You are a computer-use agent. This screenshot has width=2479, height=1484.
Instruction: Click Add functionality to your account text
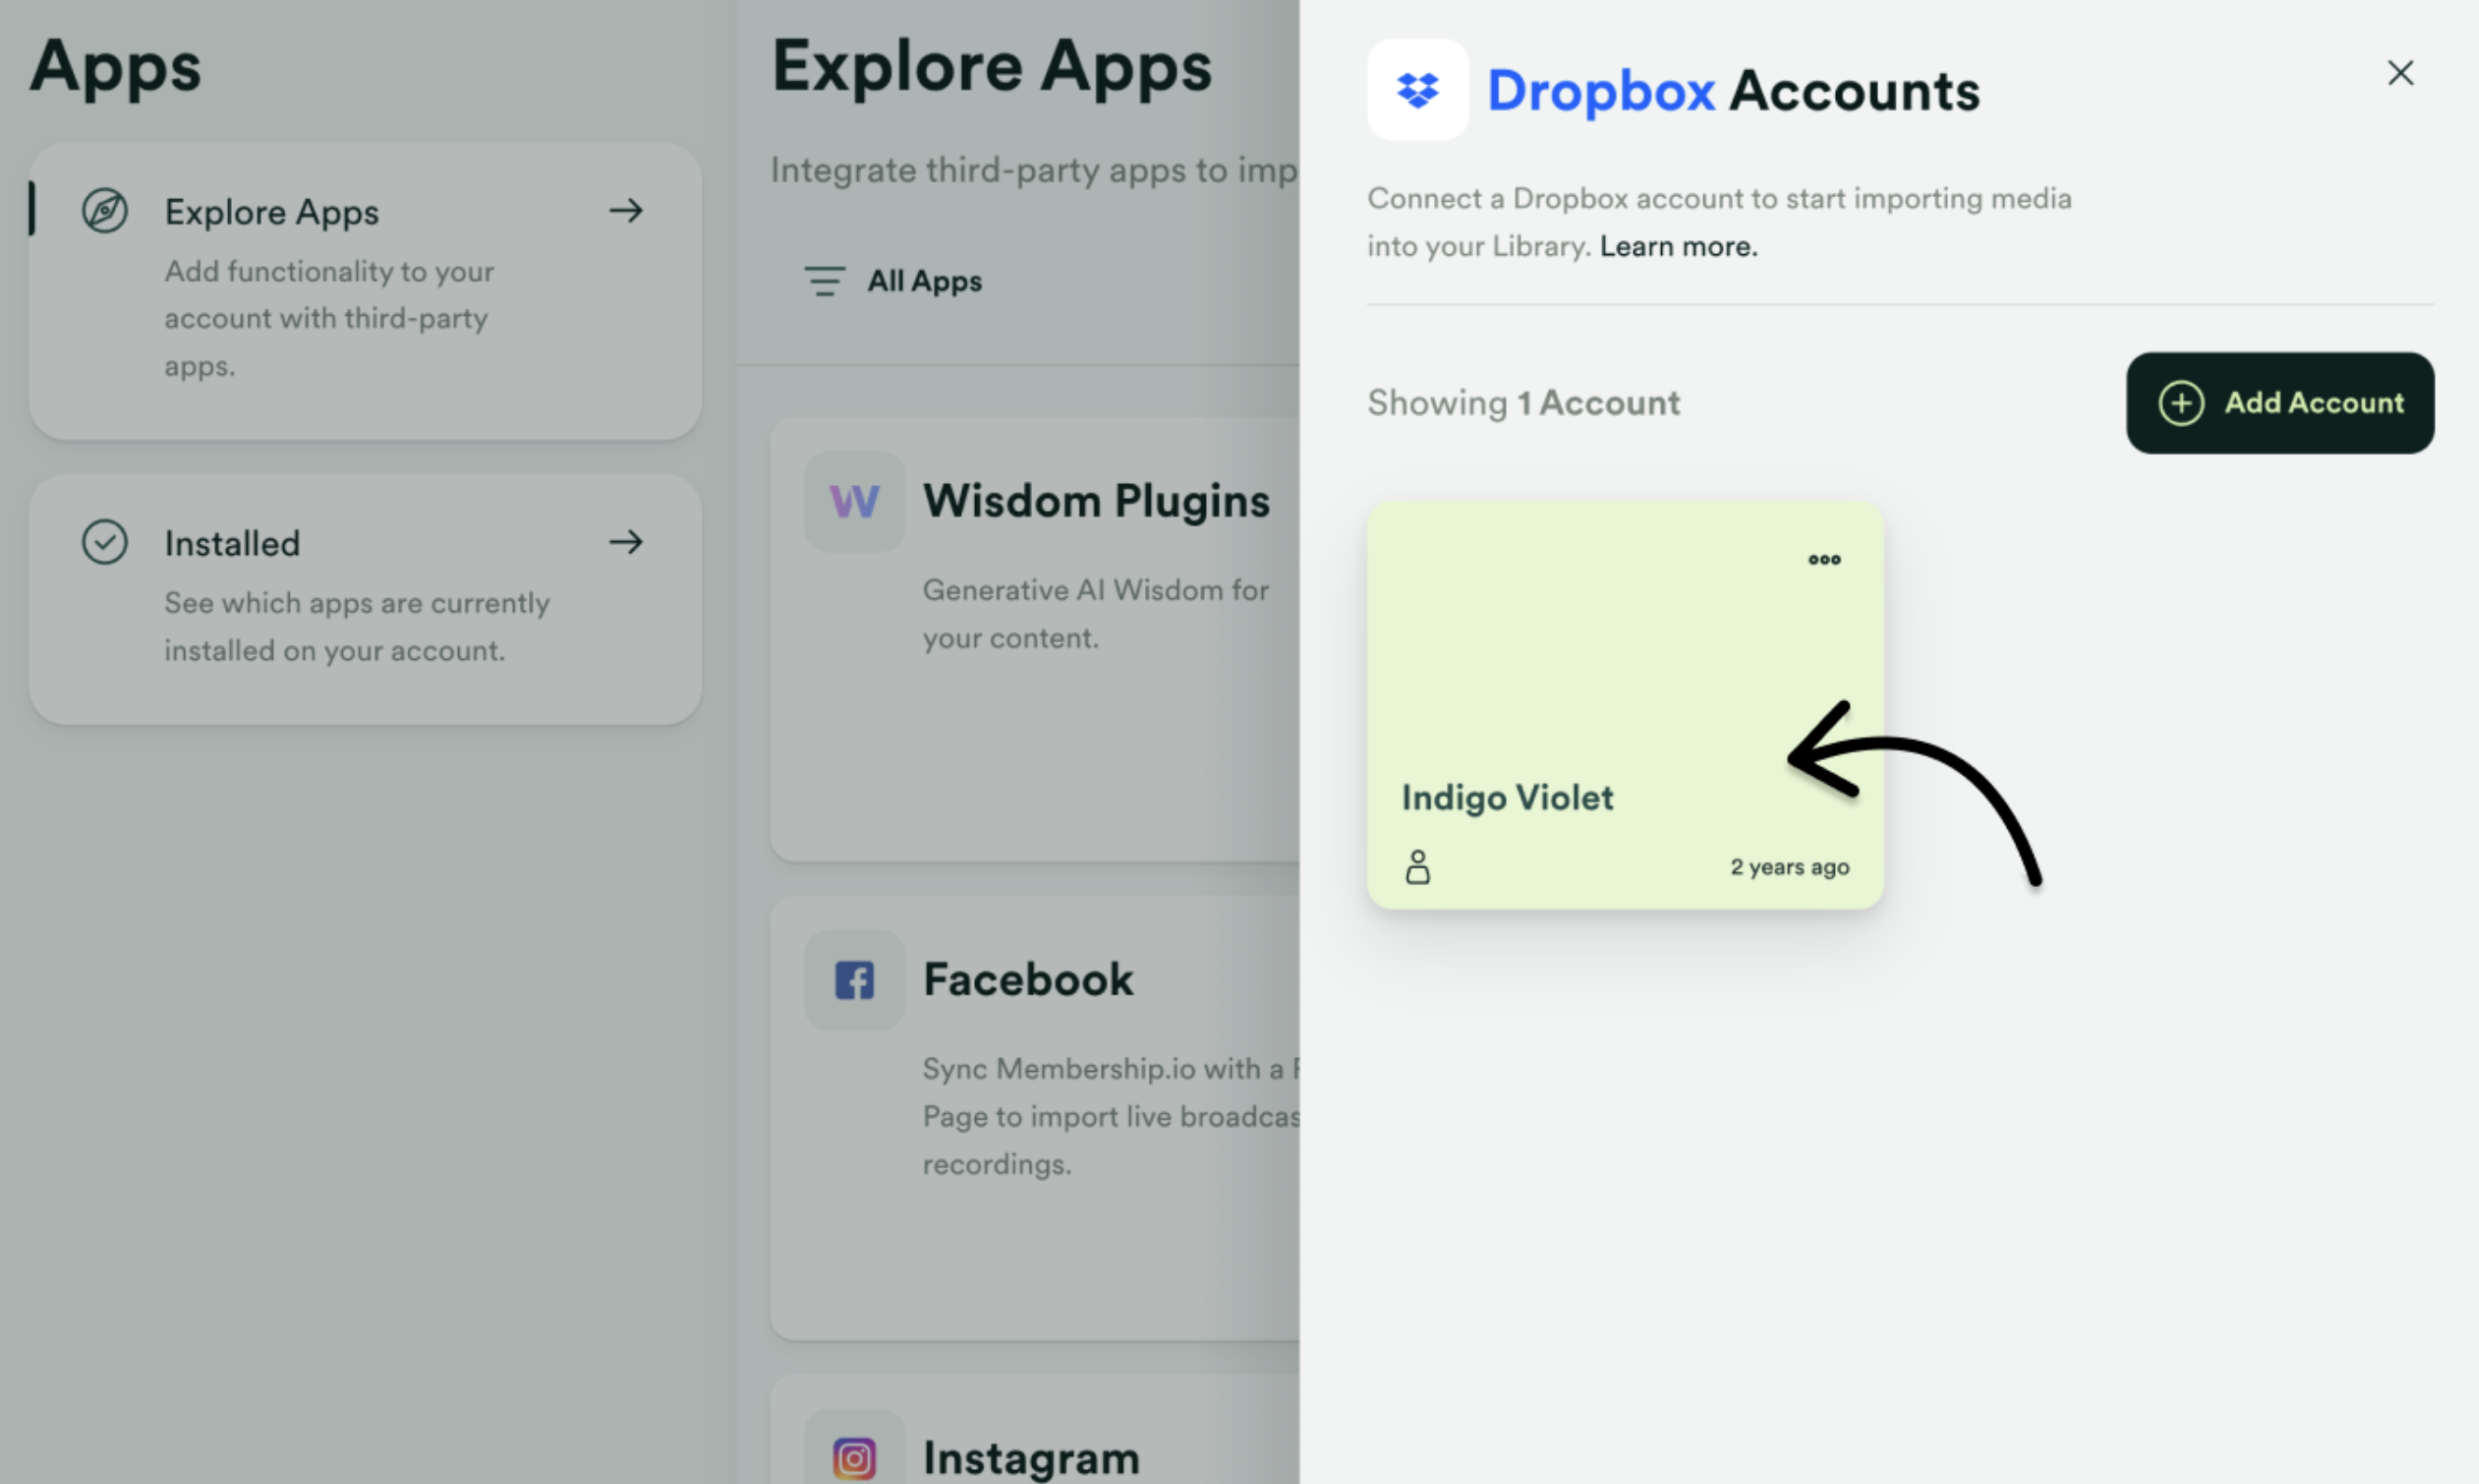pyautogui.click(x=329, y=318)
